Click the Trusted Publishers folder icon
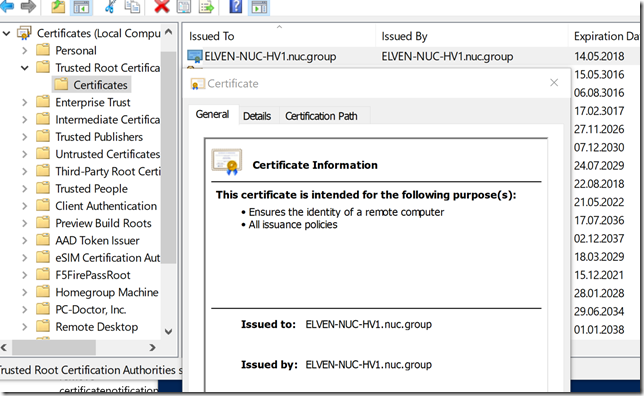This screenshot has width=644, height=396. 43,136
